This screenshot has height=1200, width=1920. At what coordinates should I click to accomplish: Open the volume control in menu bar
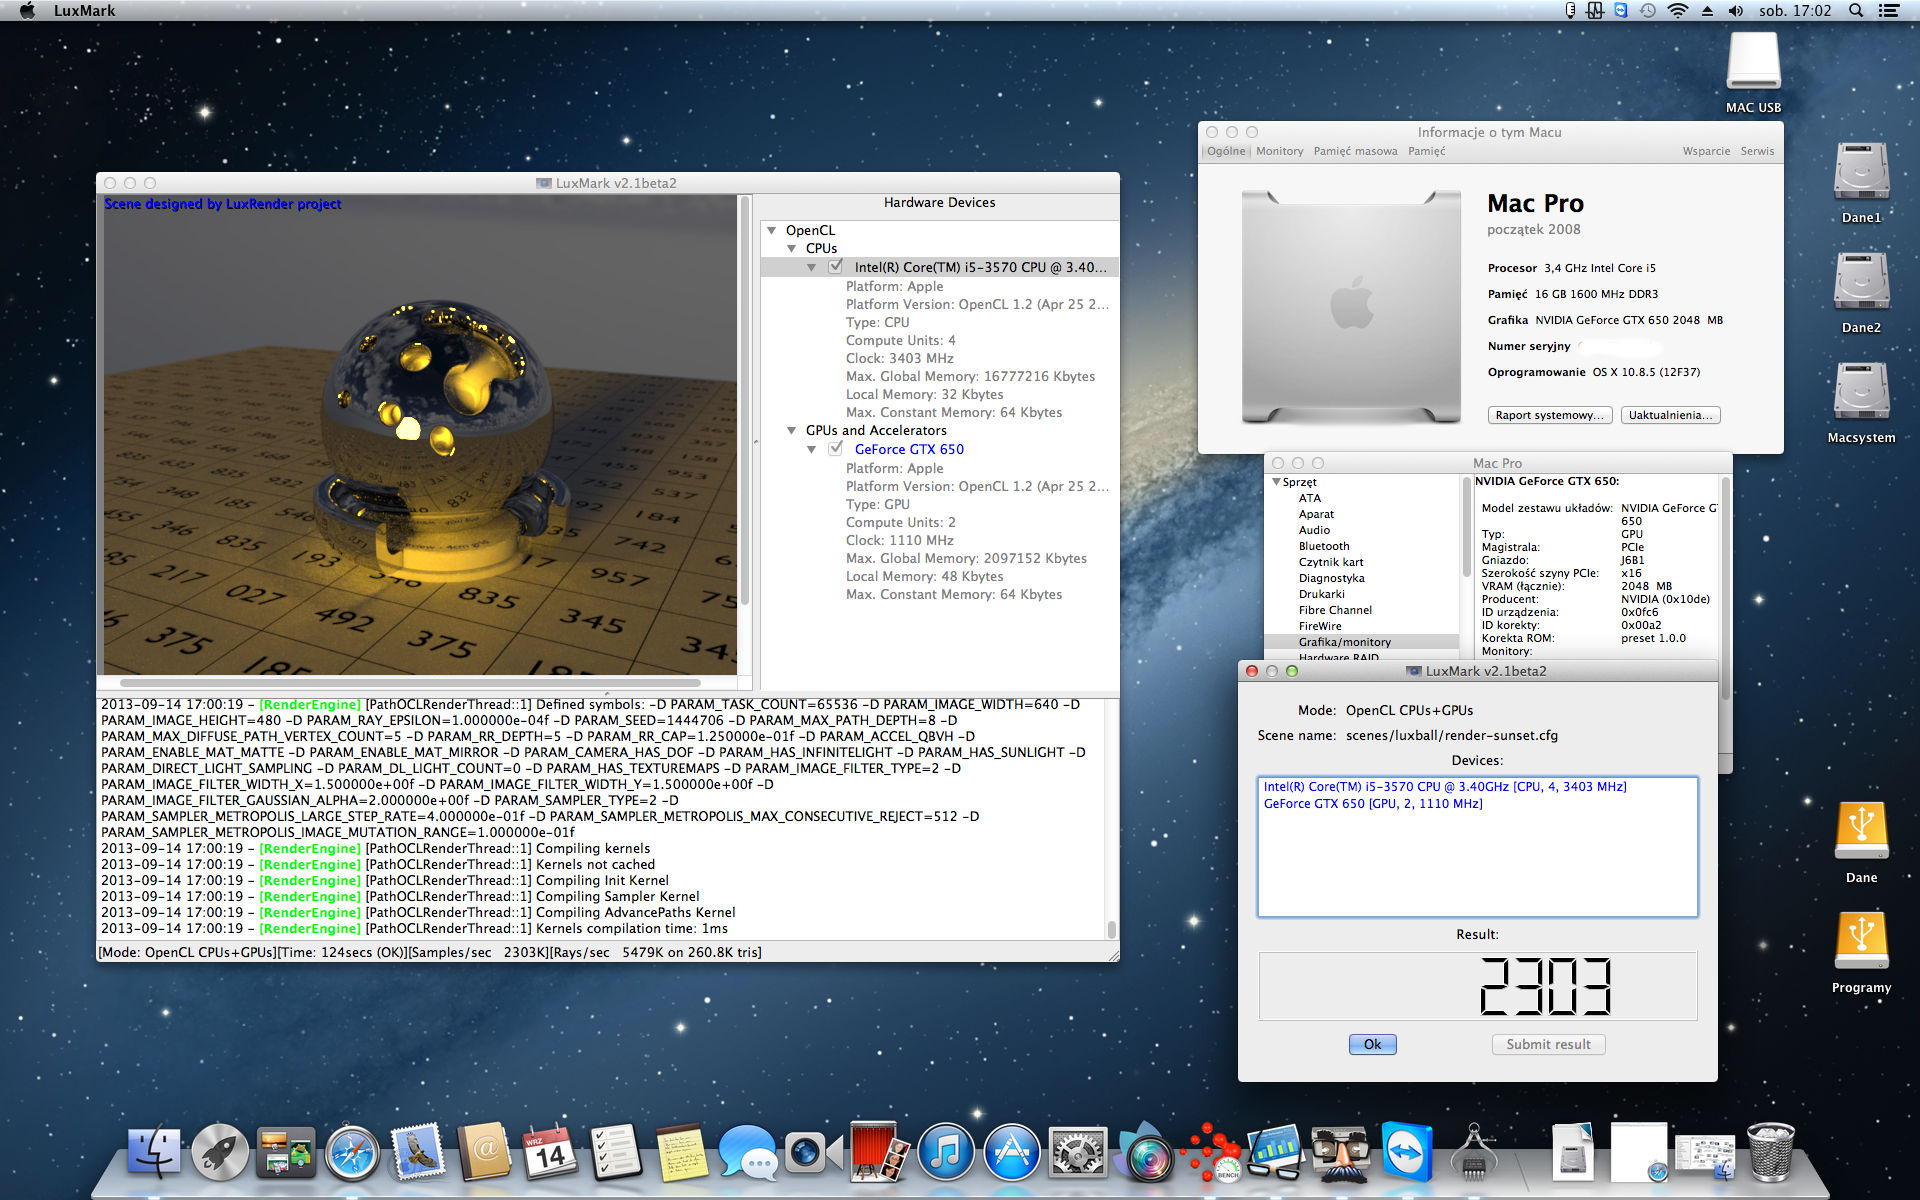coord(1736,10)
